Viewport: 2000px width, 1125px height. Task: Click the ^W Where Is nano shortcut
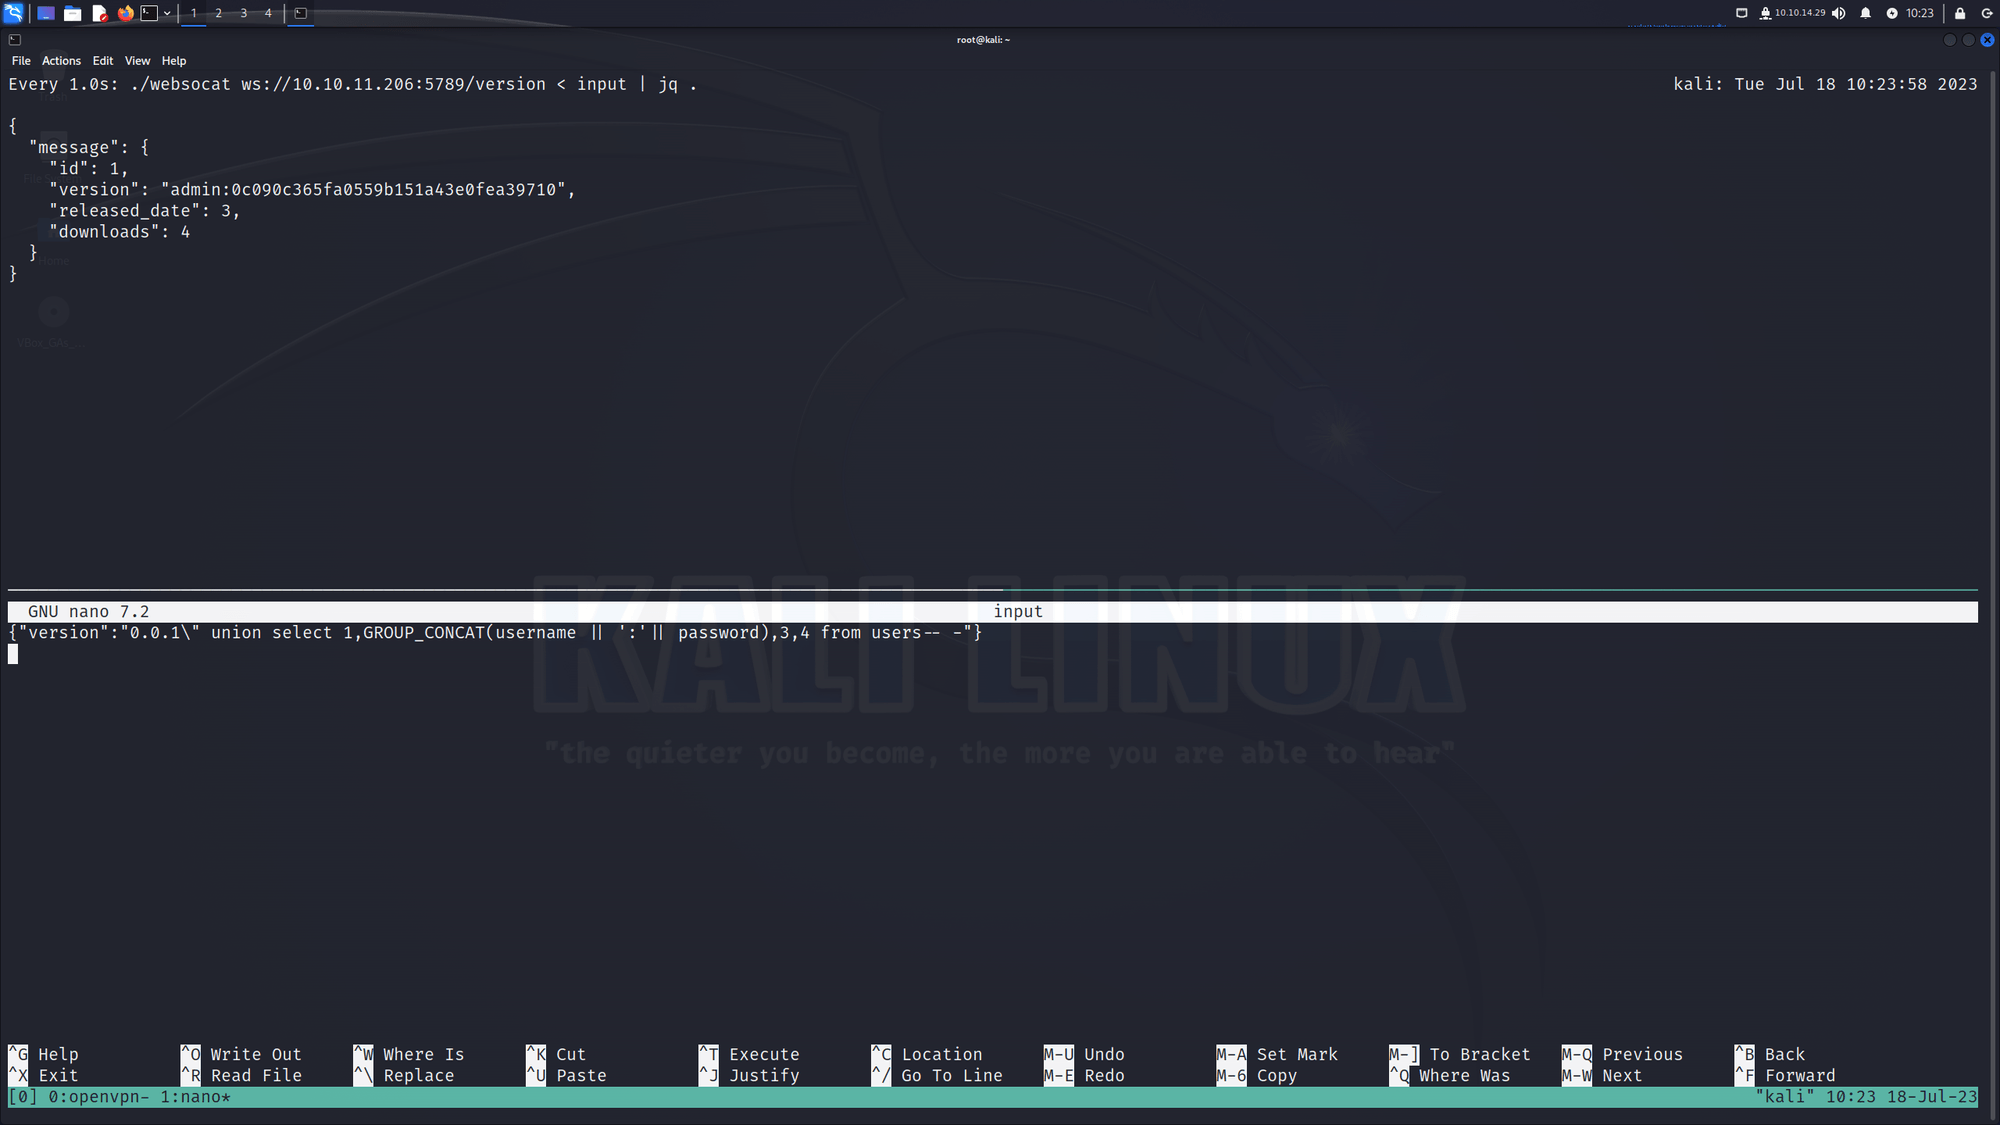409,1055
